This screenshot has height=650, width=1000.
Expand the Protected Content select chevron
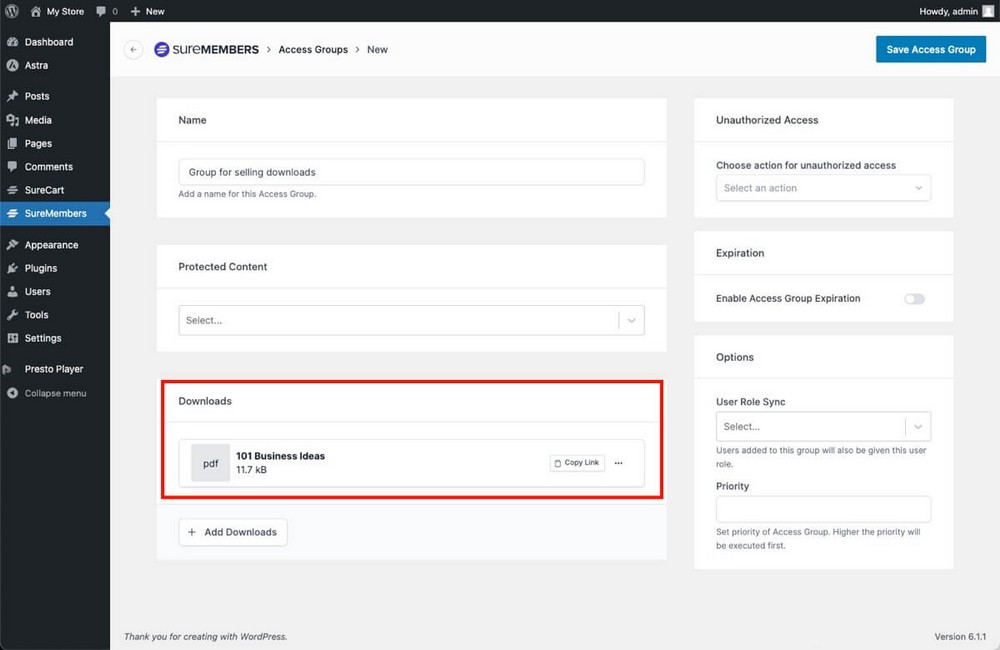(x=631, y=320)
